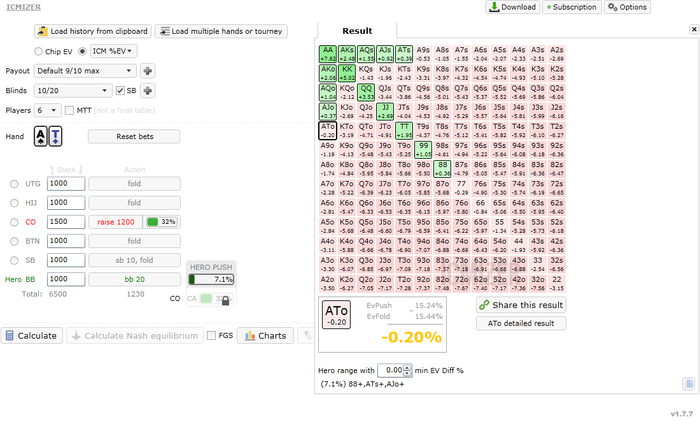700x426 pixels.
Task: Click Share this result link
Action: (x=521, y=305)
